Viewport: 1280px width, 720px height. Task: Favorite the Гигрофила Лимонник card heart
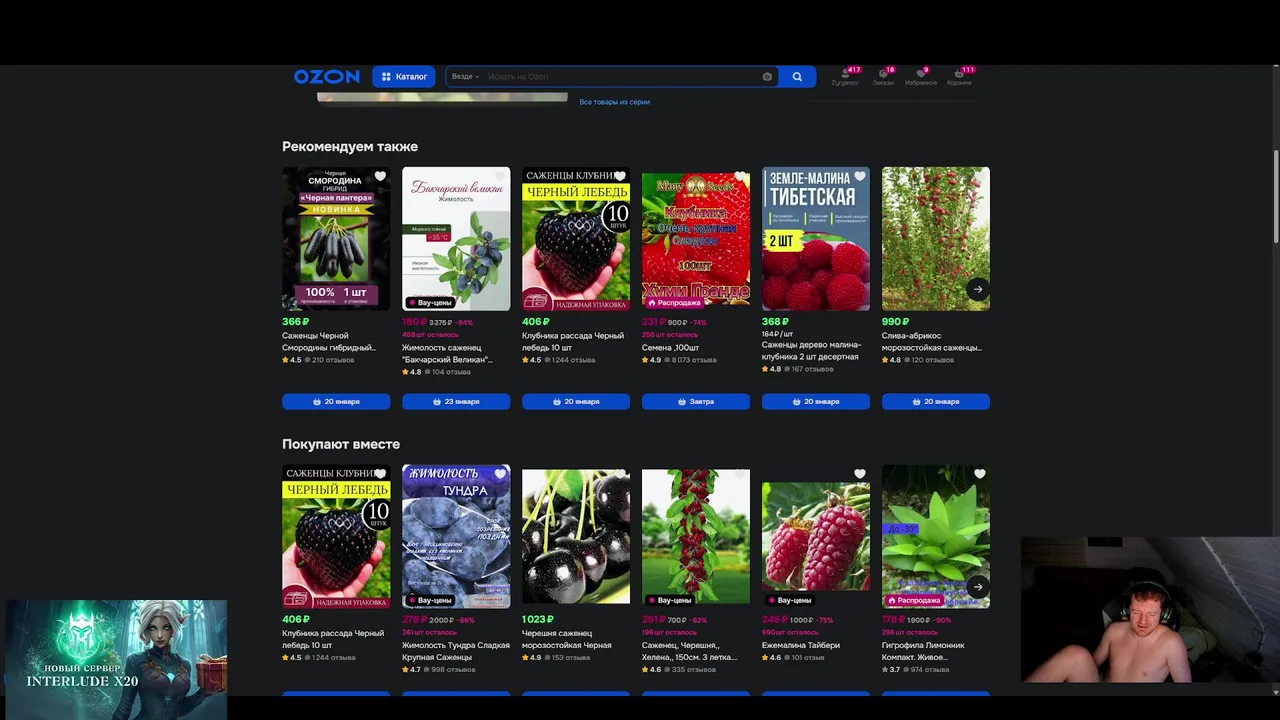point(980,474)
